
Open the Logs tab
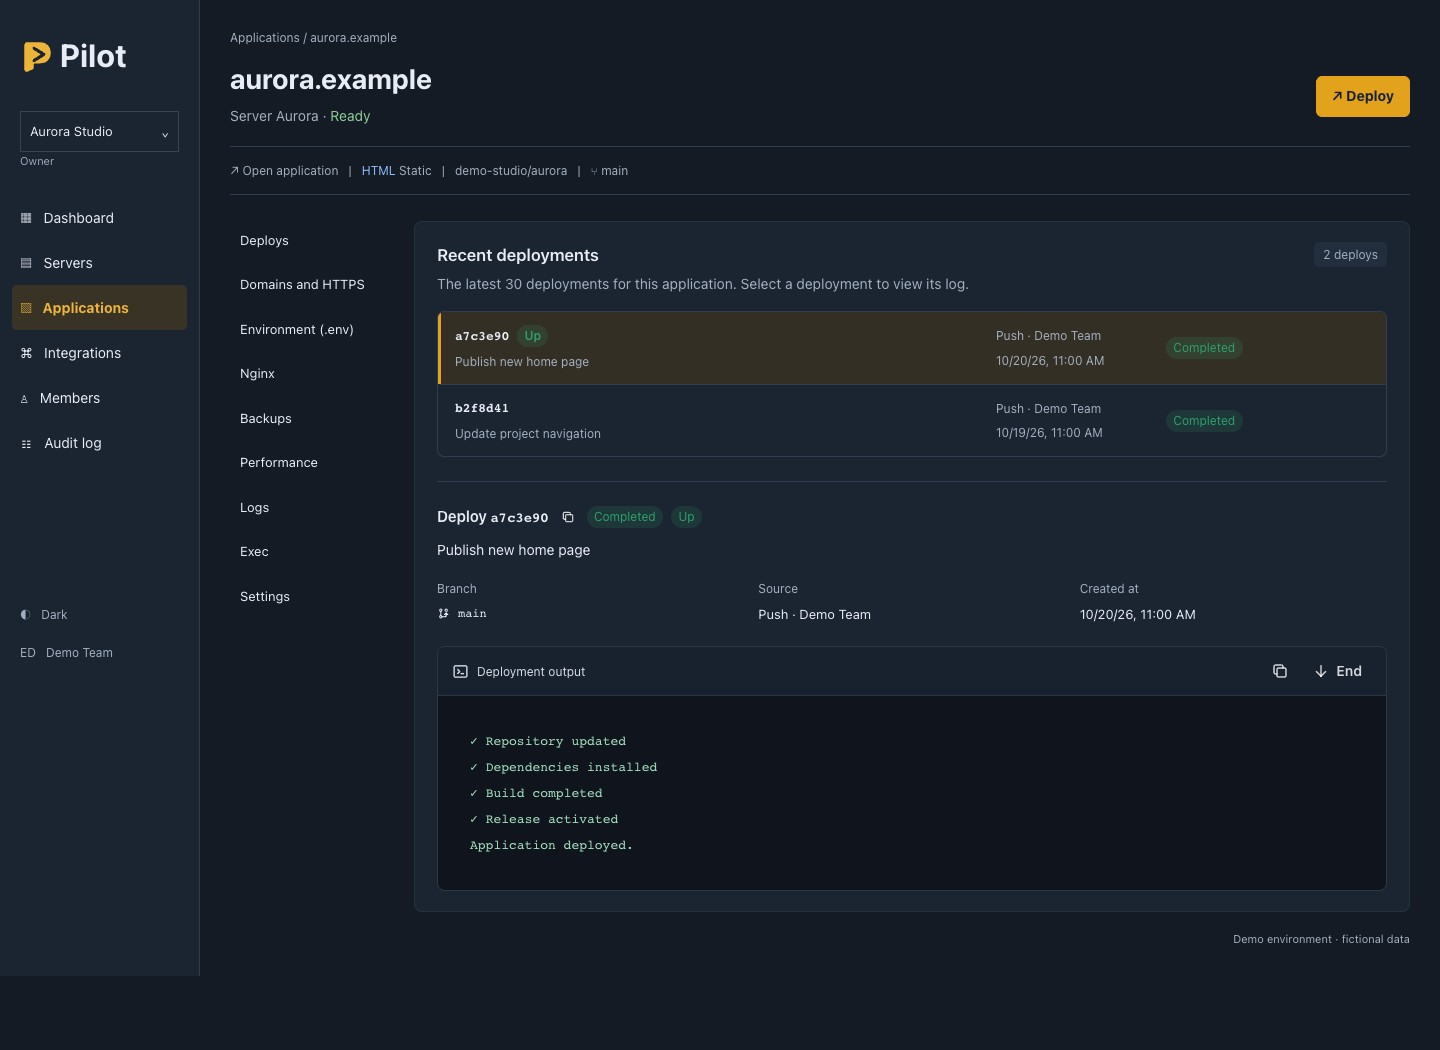point(254,508)
